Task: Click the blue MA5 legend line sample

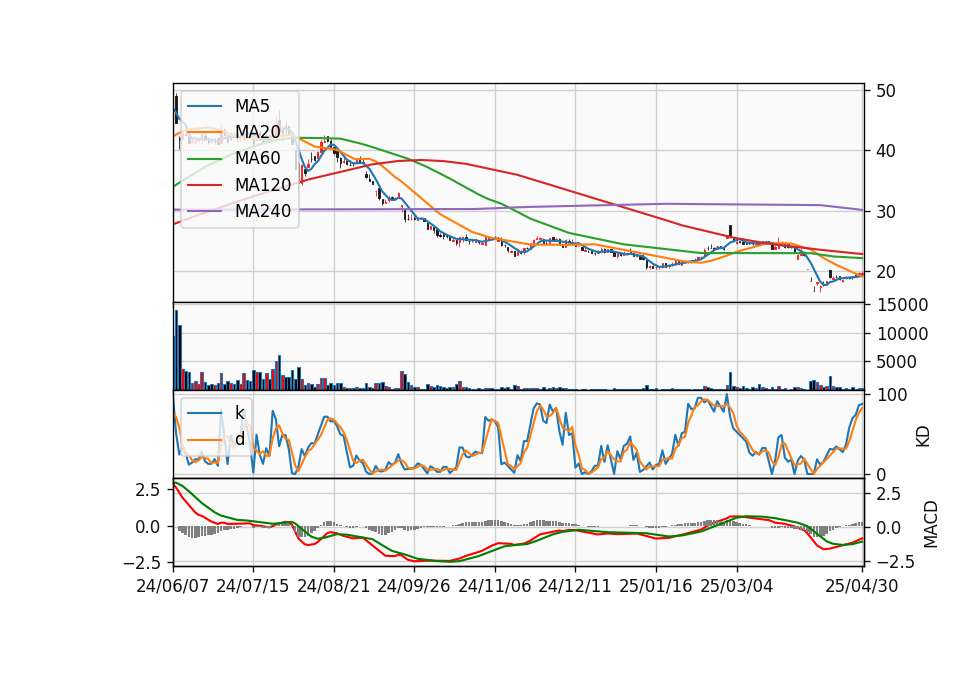Action: 204,106
